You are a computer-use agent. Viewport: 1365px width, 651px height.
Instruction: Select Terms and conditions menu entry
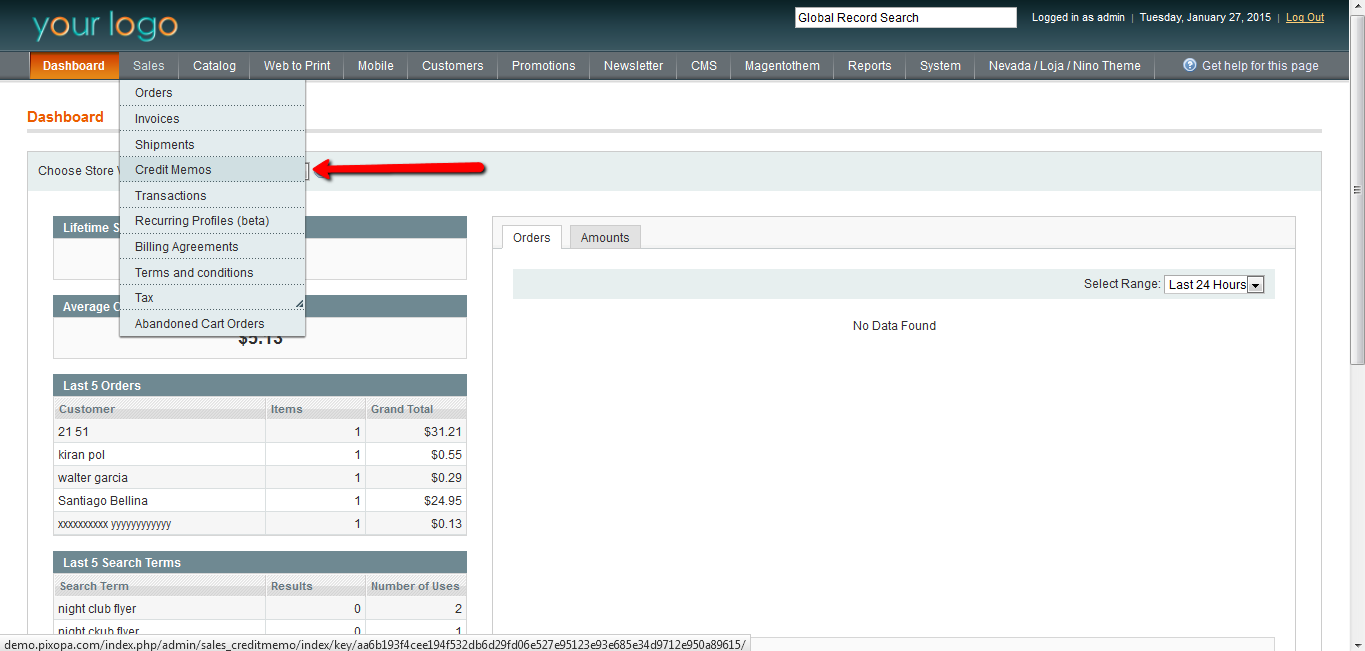(212, 273)
